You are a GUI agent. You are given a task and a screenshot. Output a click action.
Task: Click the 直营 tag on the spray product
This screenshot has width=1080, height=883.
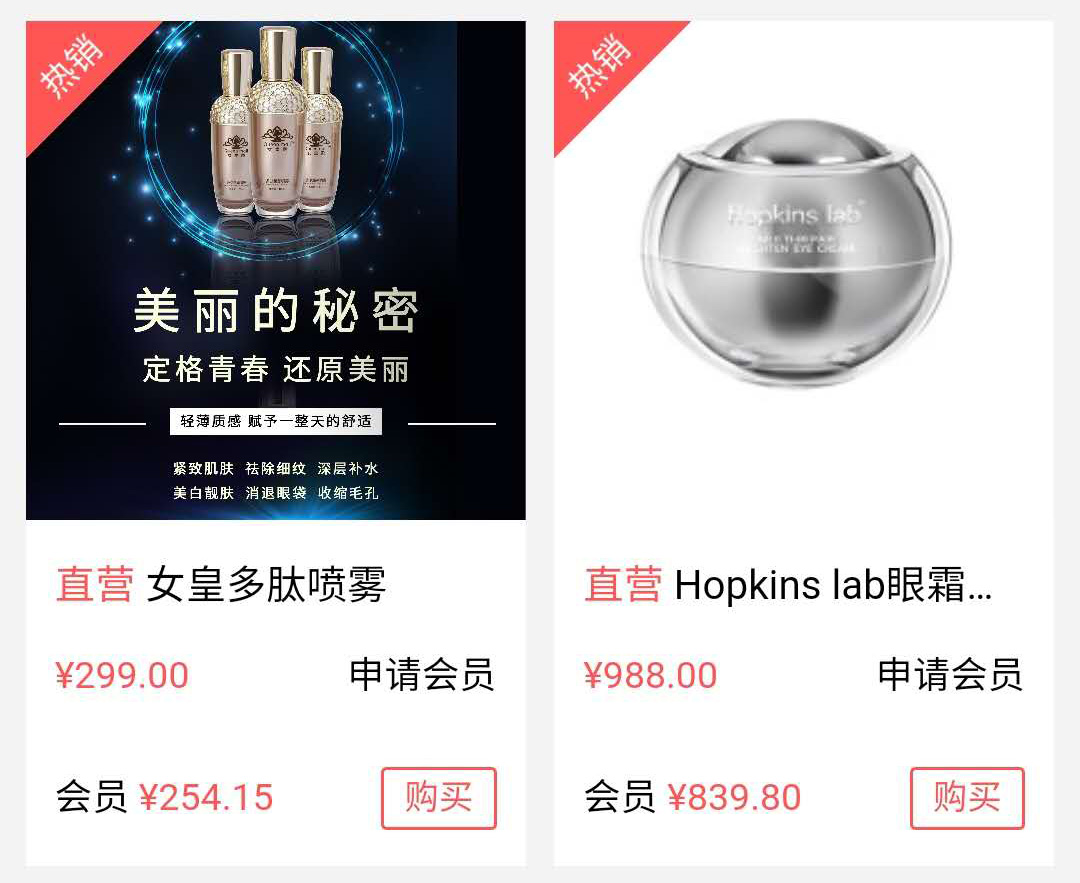coord(95,584)
